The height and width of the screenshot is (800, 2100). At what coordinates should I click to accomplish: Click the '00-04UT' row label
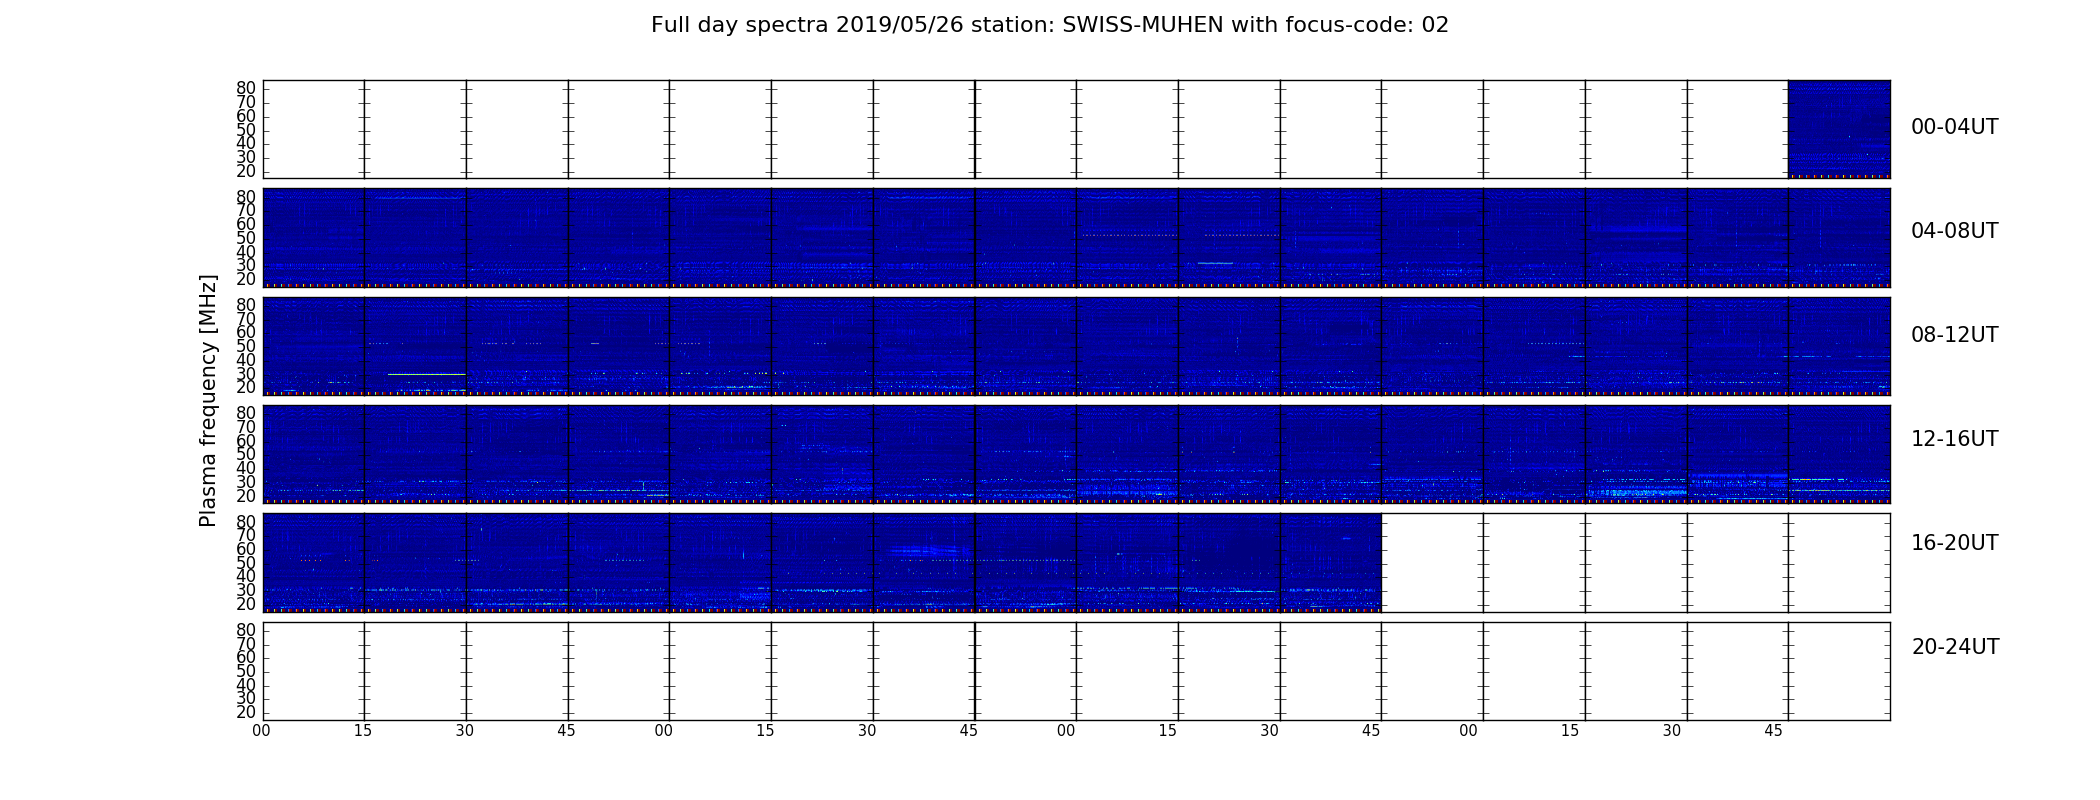click(1954, 127)
